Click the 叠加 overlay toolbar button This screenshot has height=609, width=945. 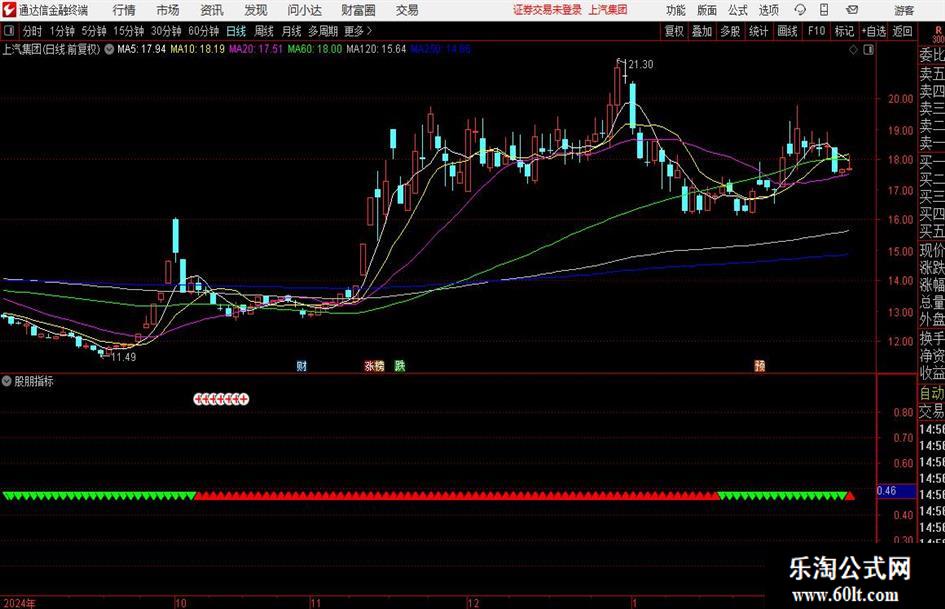click(702, 31)
